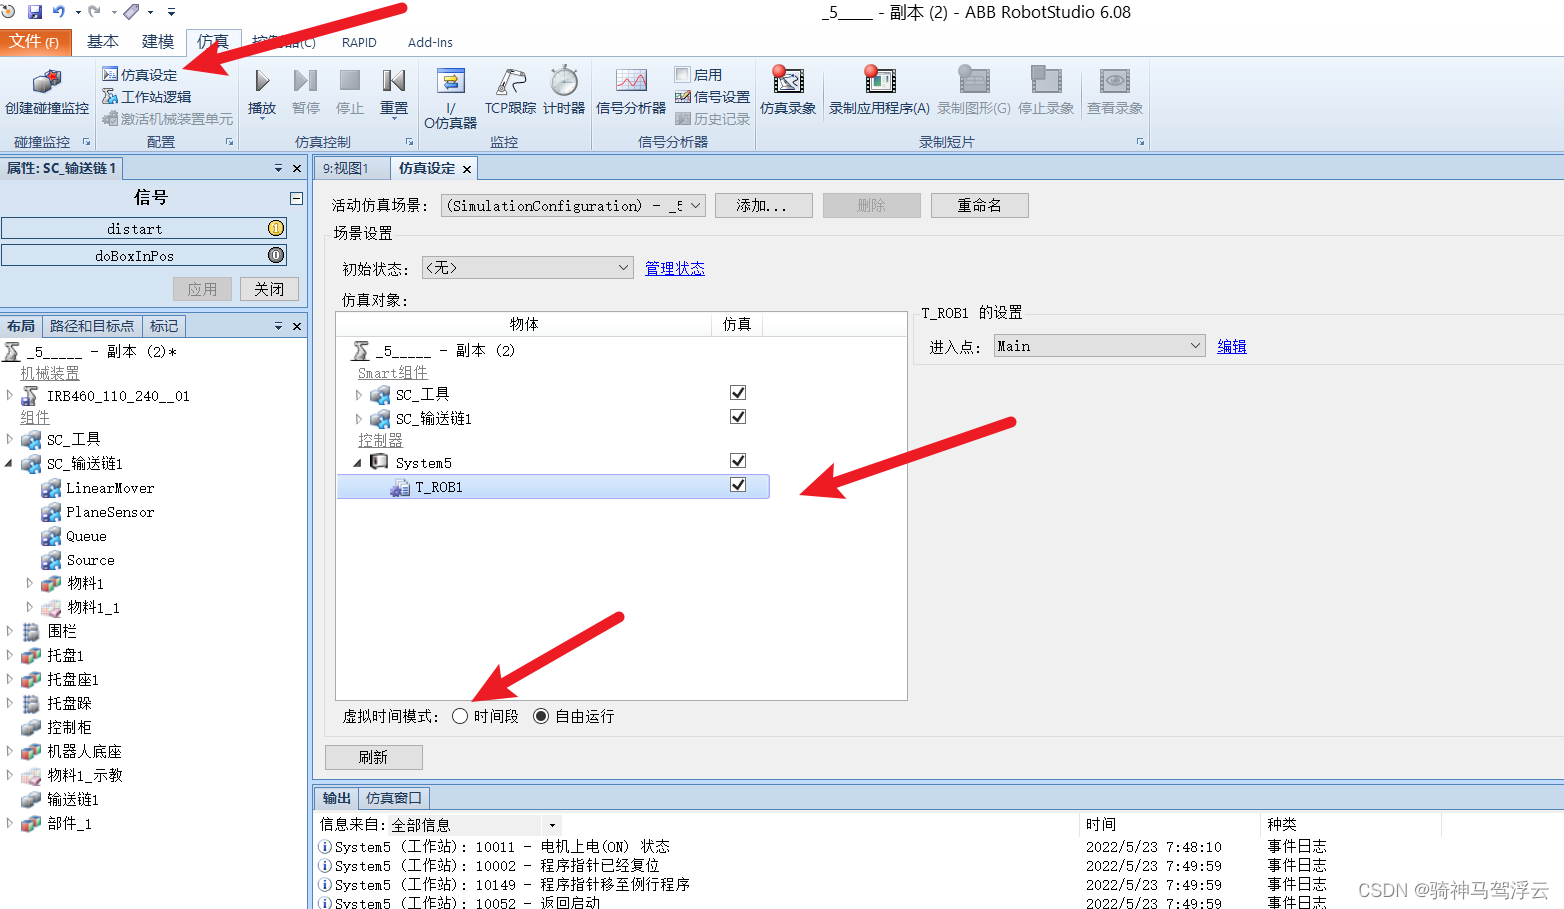Open the I/O Simulator (I/O仿真器)
Screen dimensions: 1564x909
coord(451,98)
